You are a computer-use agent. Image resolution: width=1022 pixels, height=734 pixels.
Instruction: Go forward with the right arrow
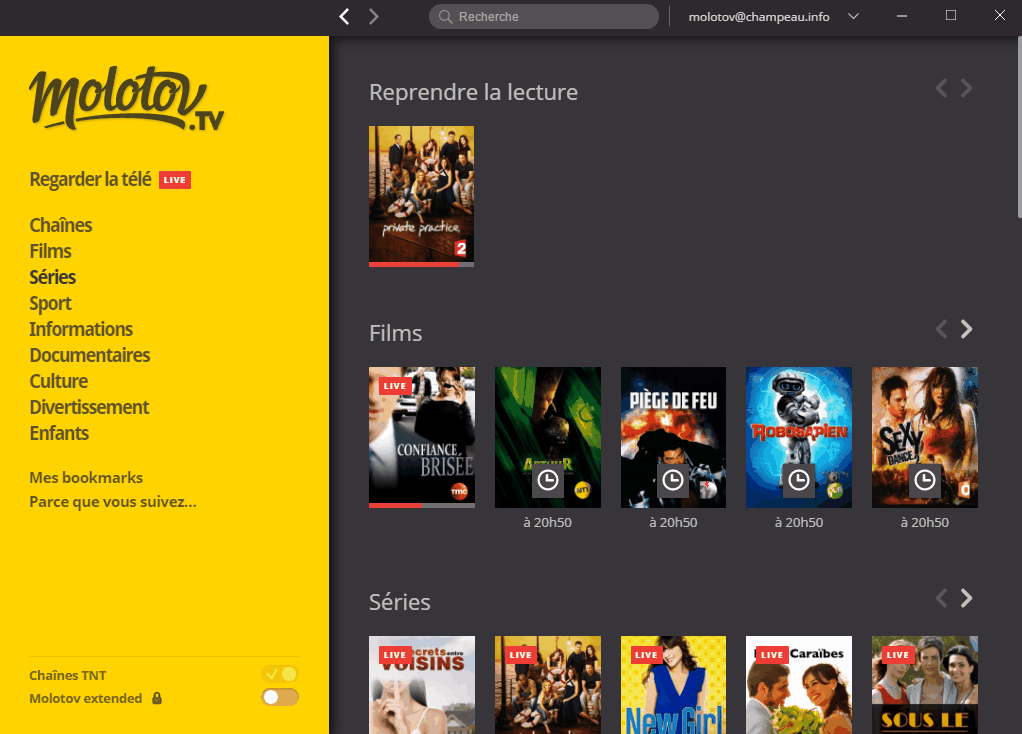pos(373,16)
